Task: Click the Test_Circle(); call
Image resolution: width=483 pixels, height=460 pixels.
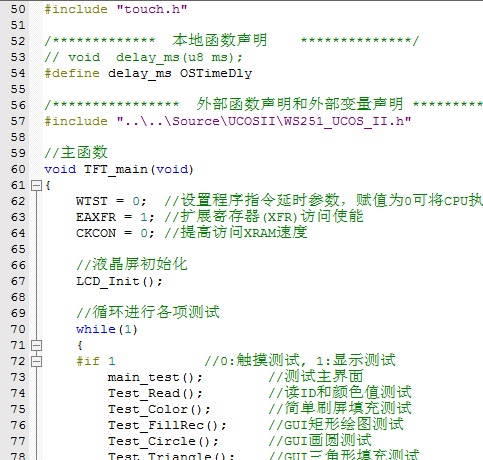Action: click(163, 441)
